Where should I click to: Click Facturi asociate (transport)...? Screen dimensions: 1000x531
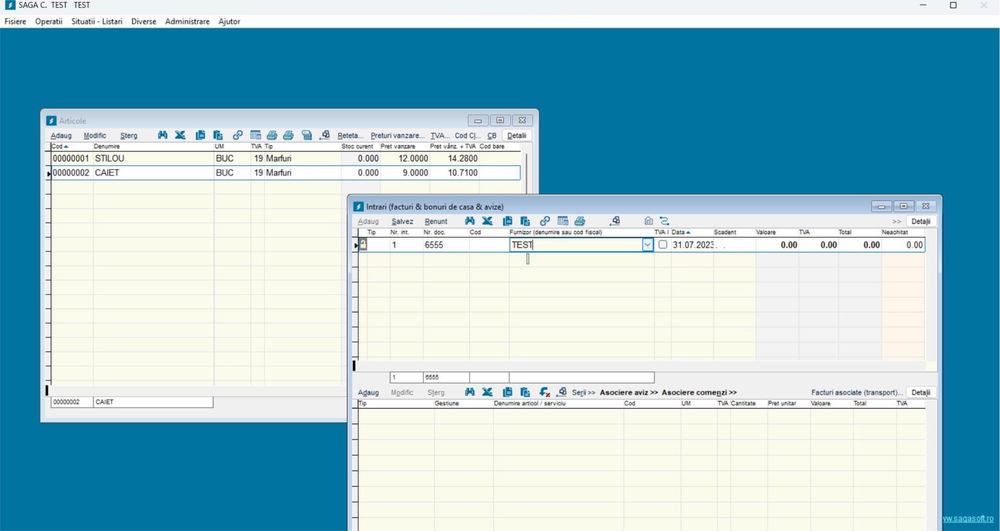click(x=857, y=393)
